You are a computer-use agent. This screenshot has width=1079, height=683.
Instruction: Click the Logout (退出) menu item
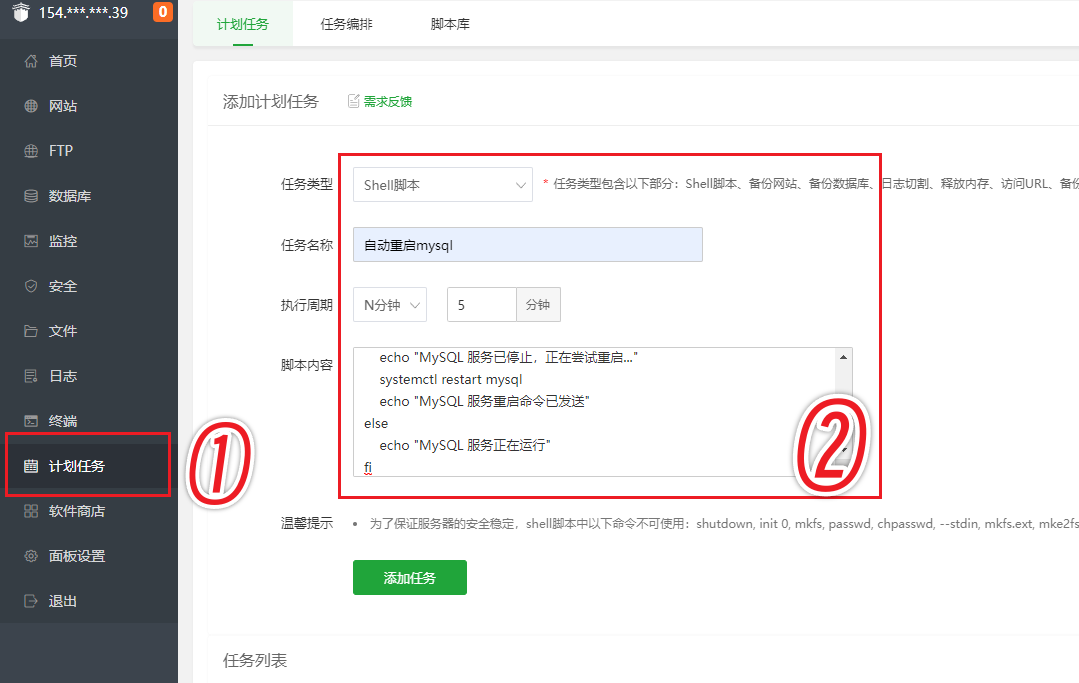click(62, 601)
